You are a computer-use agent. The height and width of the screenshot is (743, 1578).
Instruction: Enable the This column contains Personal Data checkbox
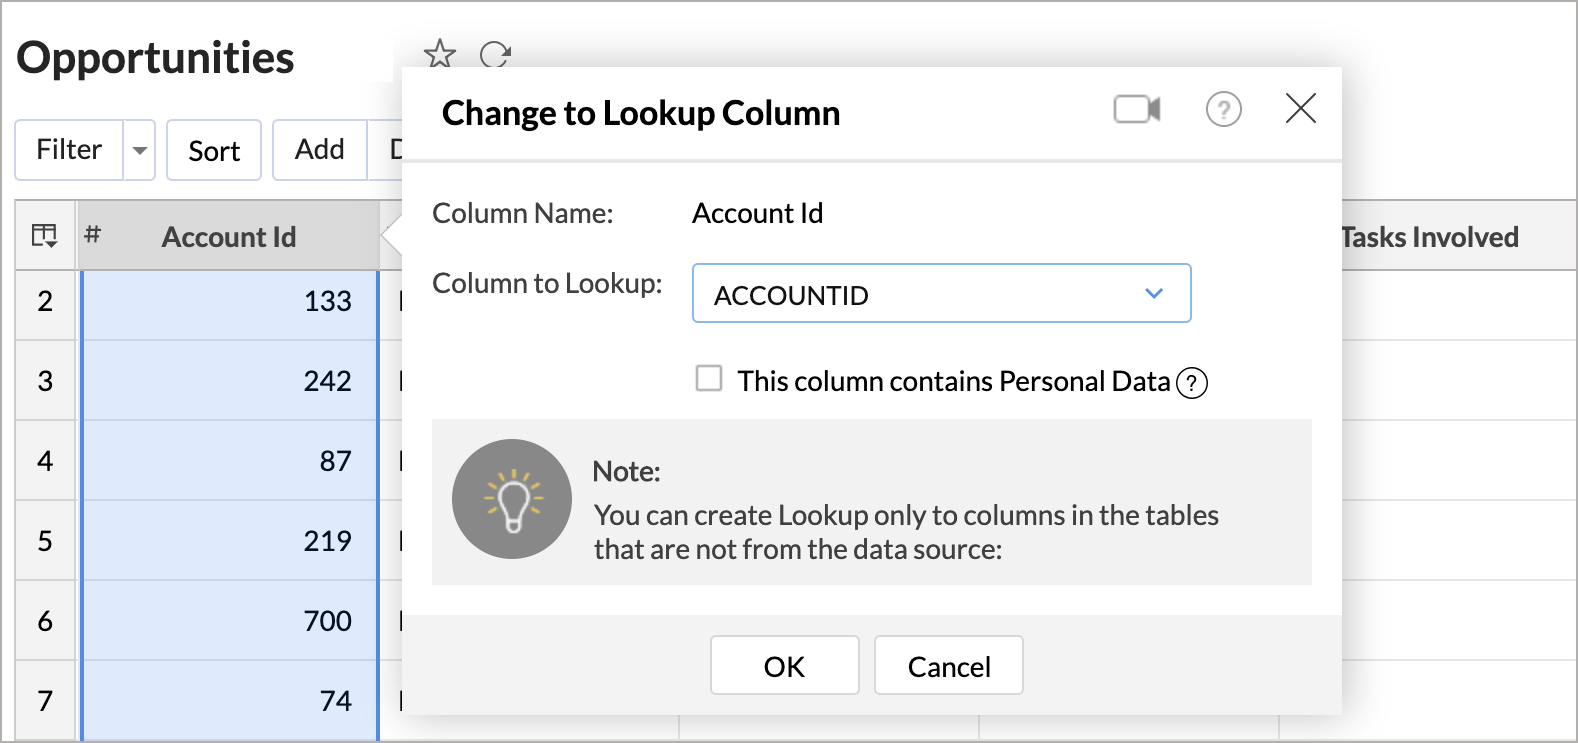click(x=709, y=378)
